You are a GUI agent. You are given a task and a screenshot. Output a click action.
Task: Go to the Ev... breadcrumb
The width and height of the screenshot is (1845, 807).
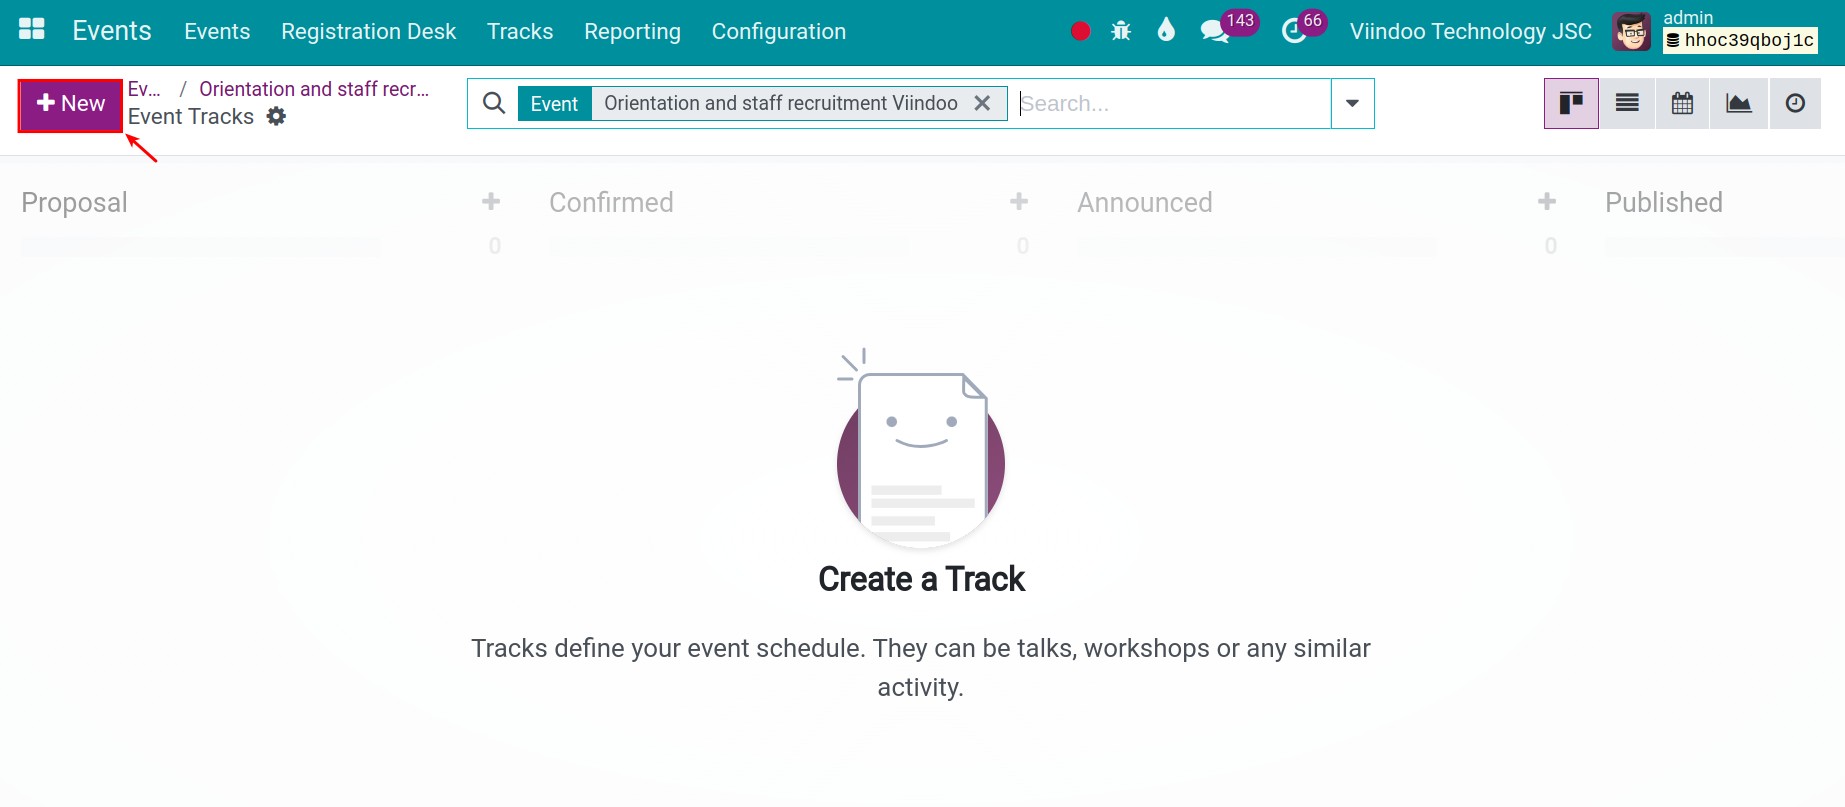(x=144, y=89)
